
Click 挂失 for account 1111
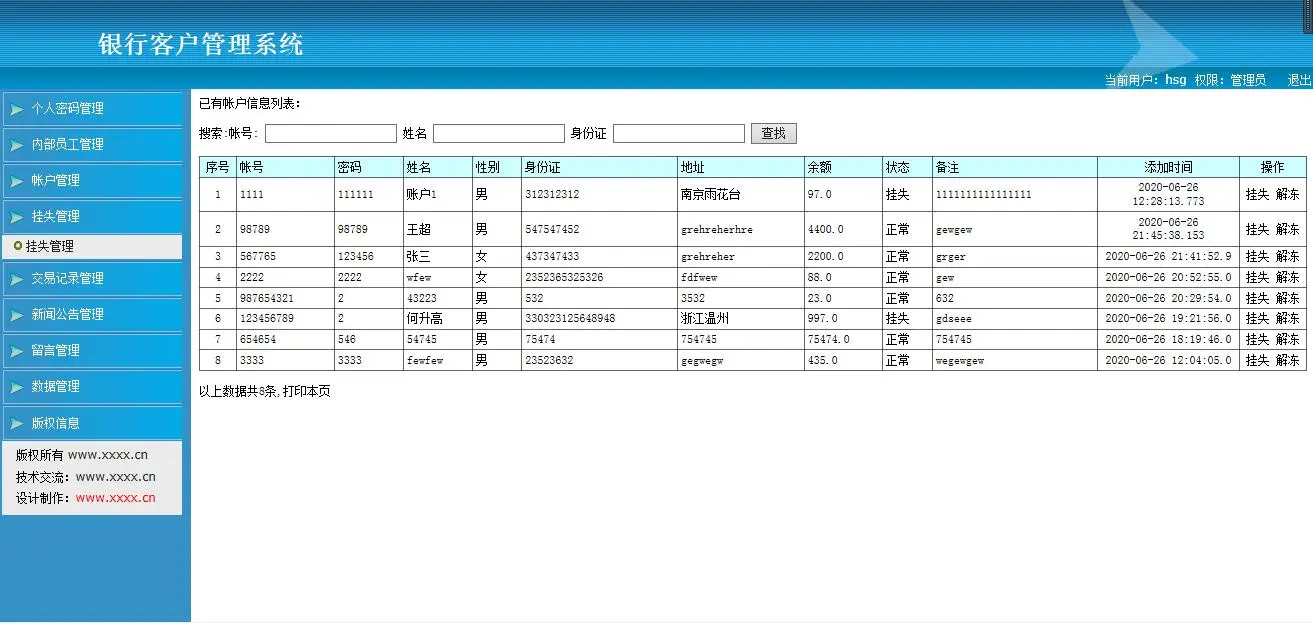tap(1257, 195)
